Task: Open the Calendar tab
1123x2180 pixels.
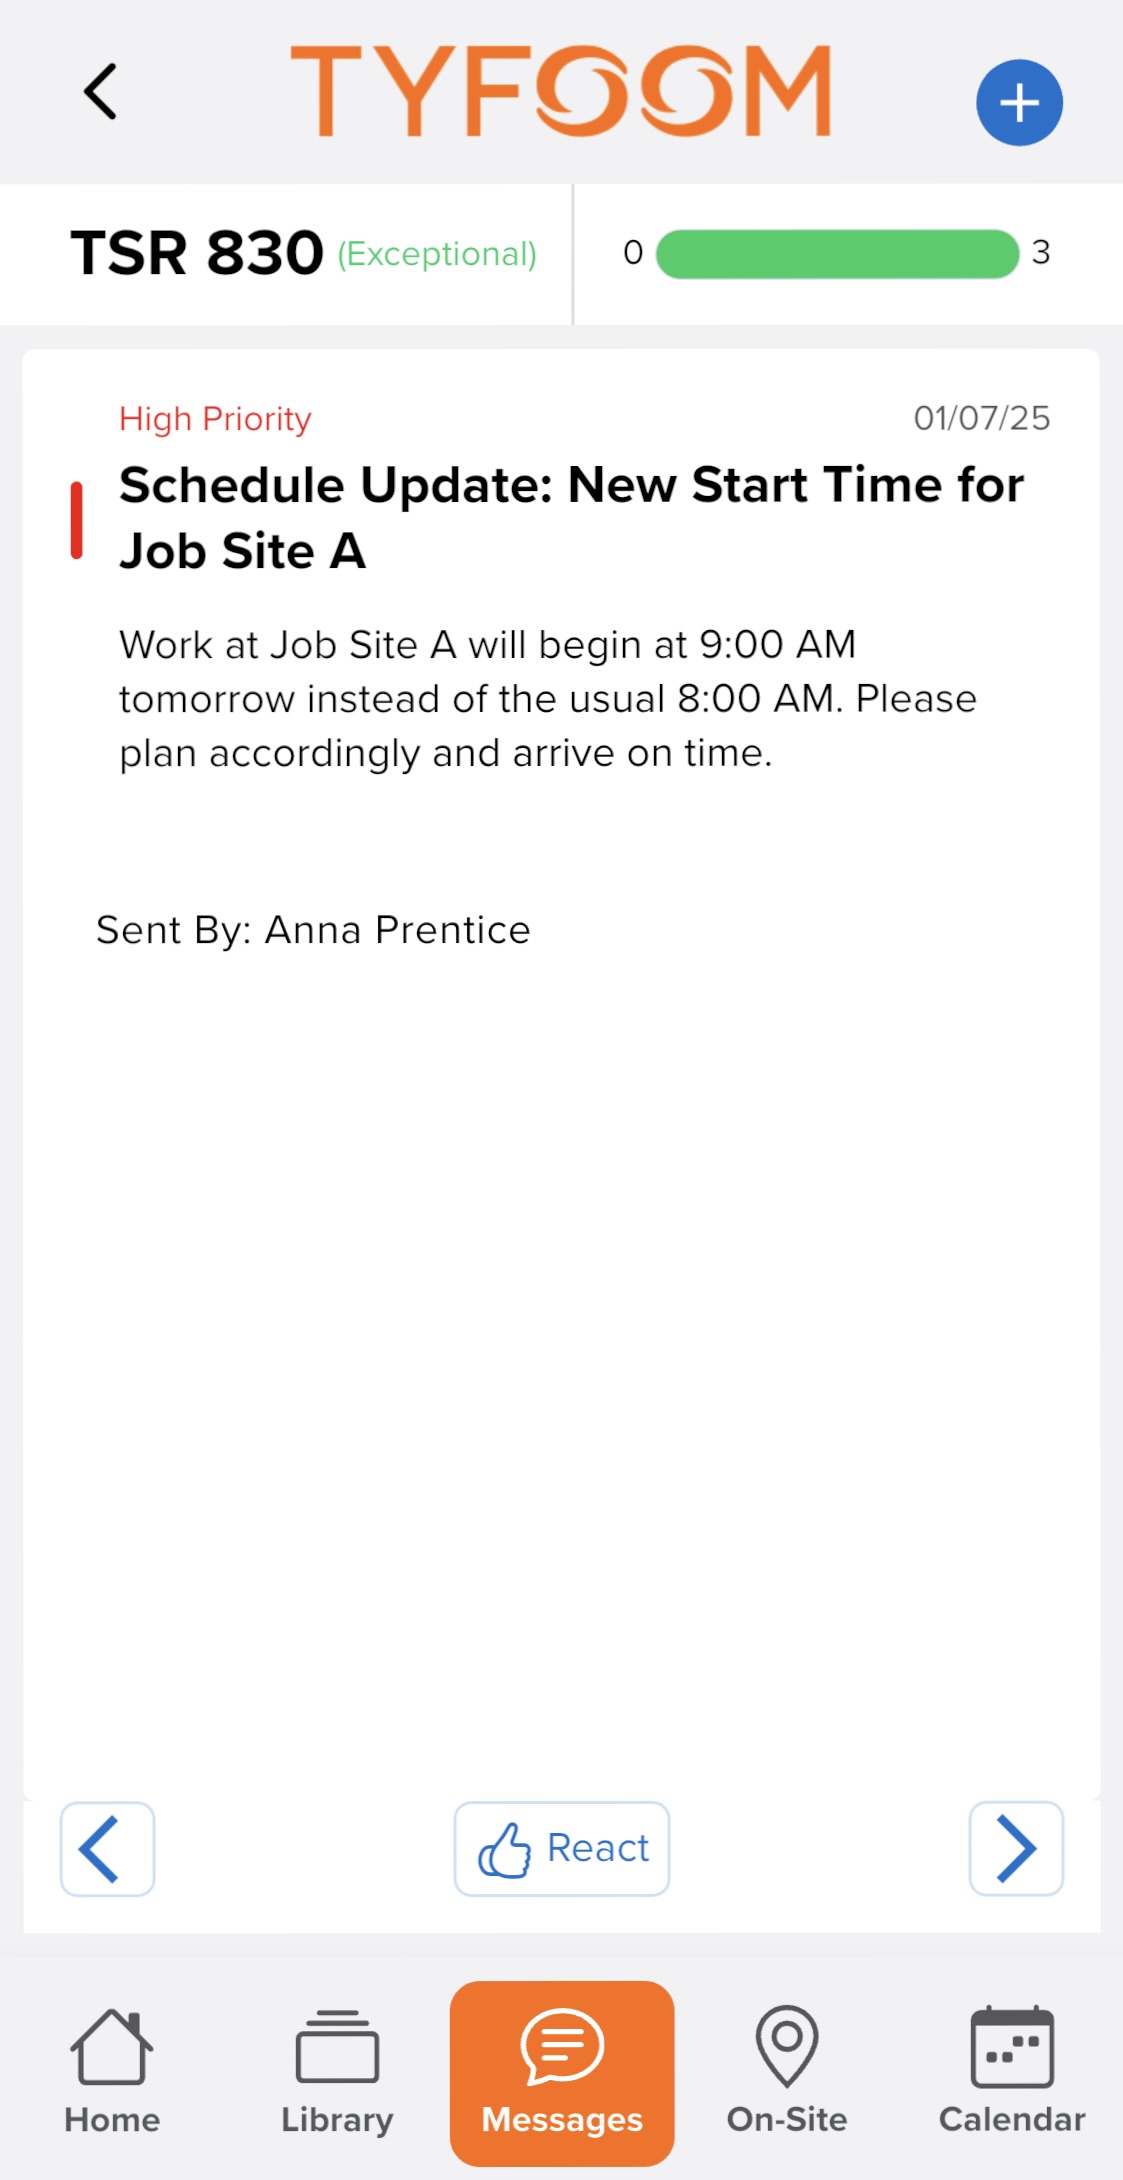Action: coord(1012,2072)
